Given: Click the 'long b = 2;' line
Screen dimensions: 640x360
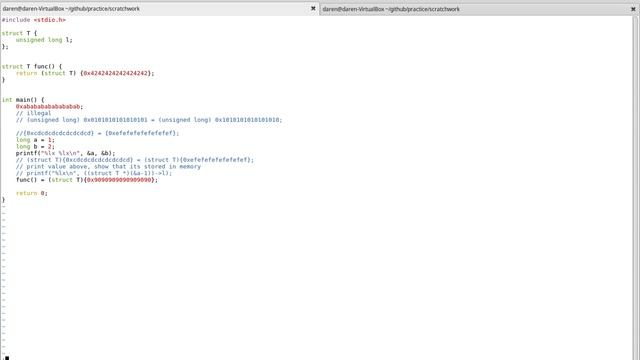Looking at the screenshot, I should (35, 146).
